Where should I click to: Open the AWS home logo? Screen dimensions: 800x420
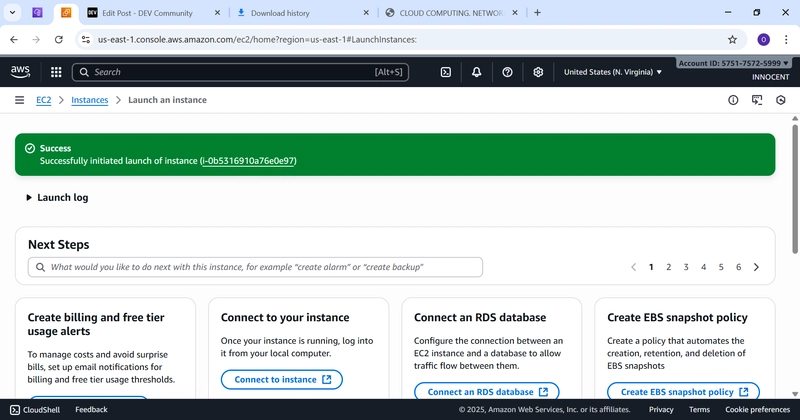click(x=20, y=72)
